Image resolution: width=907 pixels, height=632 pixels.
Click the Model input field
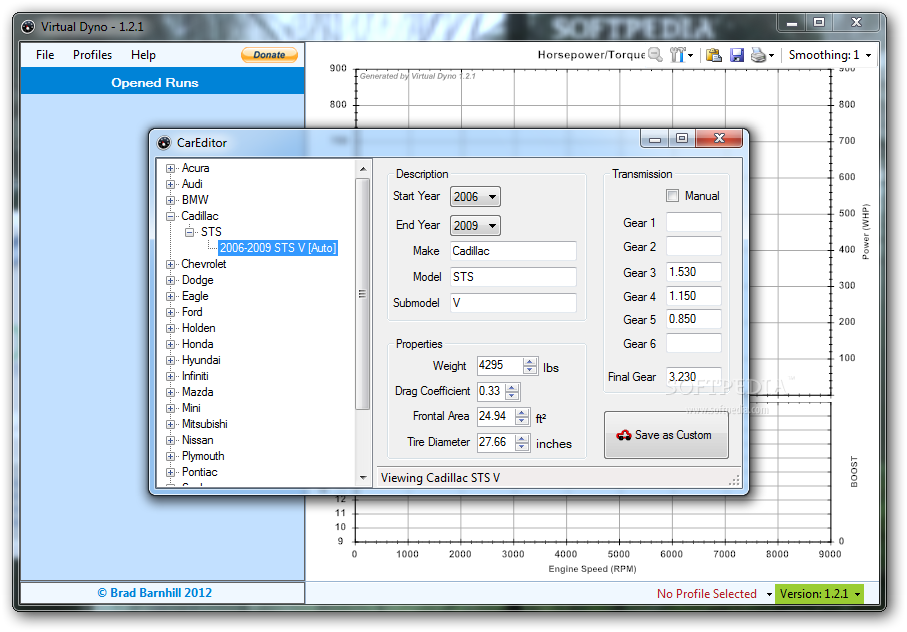(513, 277)
